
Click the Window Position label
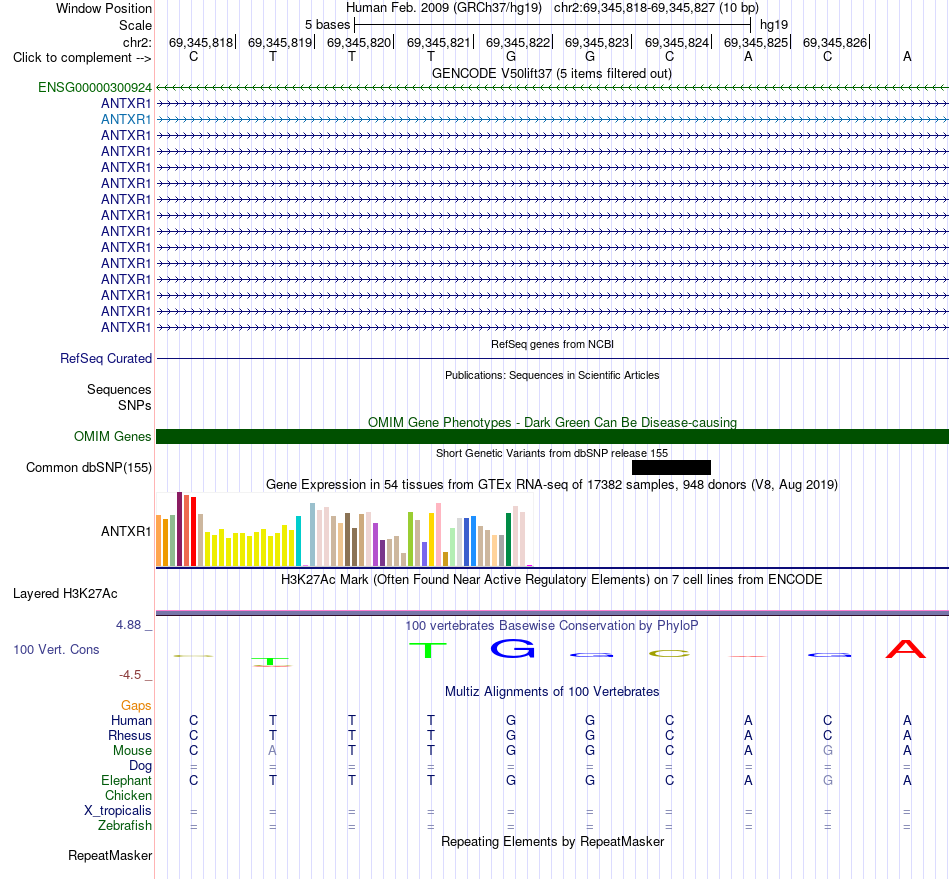(104, 8)
